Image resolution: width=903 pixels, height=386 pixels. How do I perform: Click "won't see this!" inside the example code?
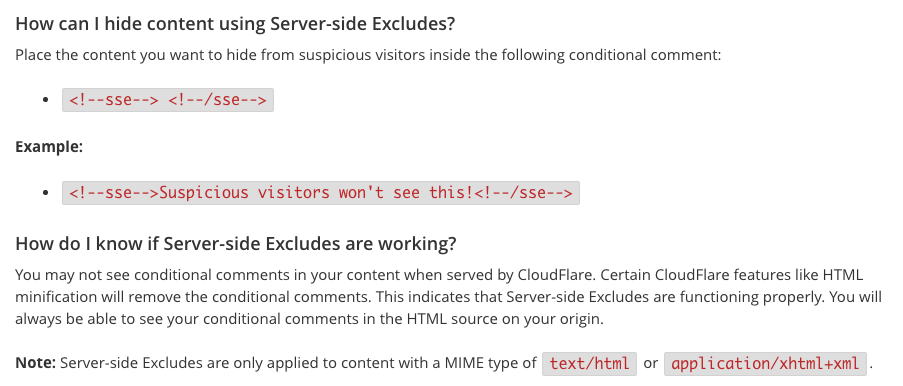click(x=407, y=192)
